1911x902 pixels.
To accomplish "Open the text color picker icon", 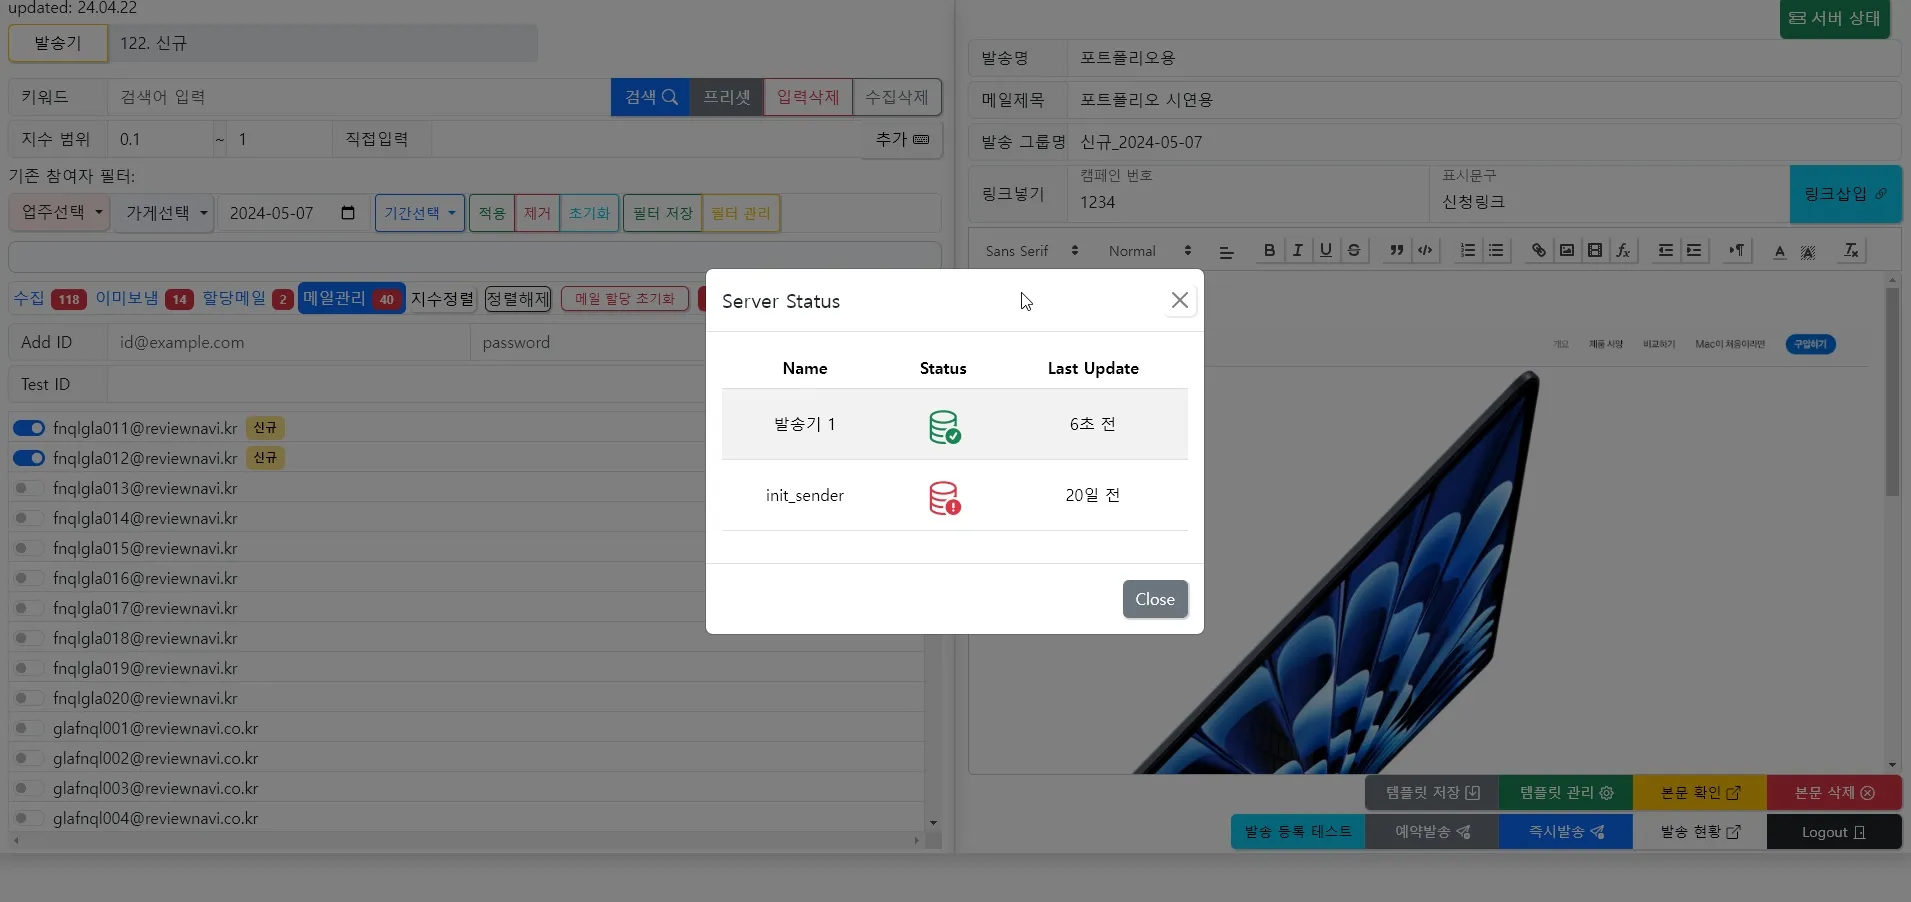I will pos(1780,251).
